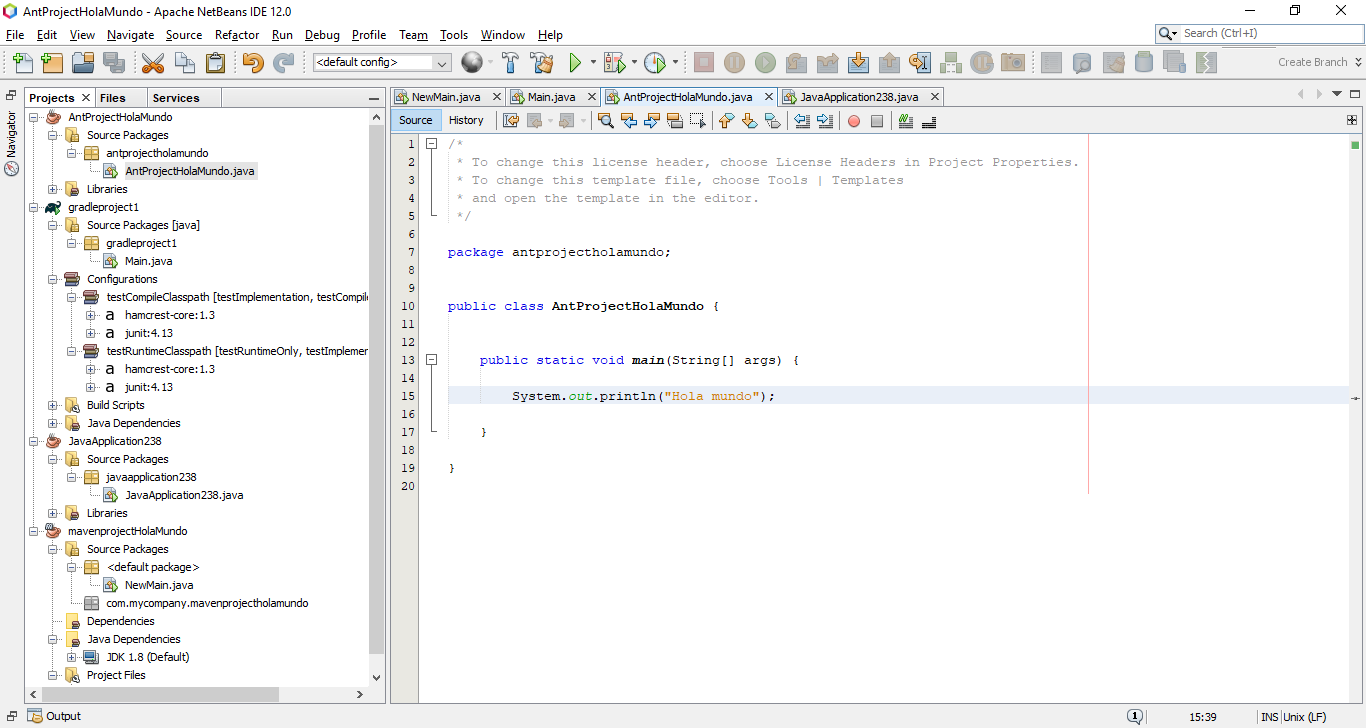Image resolution: width=1366 pixels, height=728 pixels.
Task: Toggle a bookmark in the editor toolbar
Action: tap(771, 121)
